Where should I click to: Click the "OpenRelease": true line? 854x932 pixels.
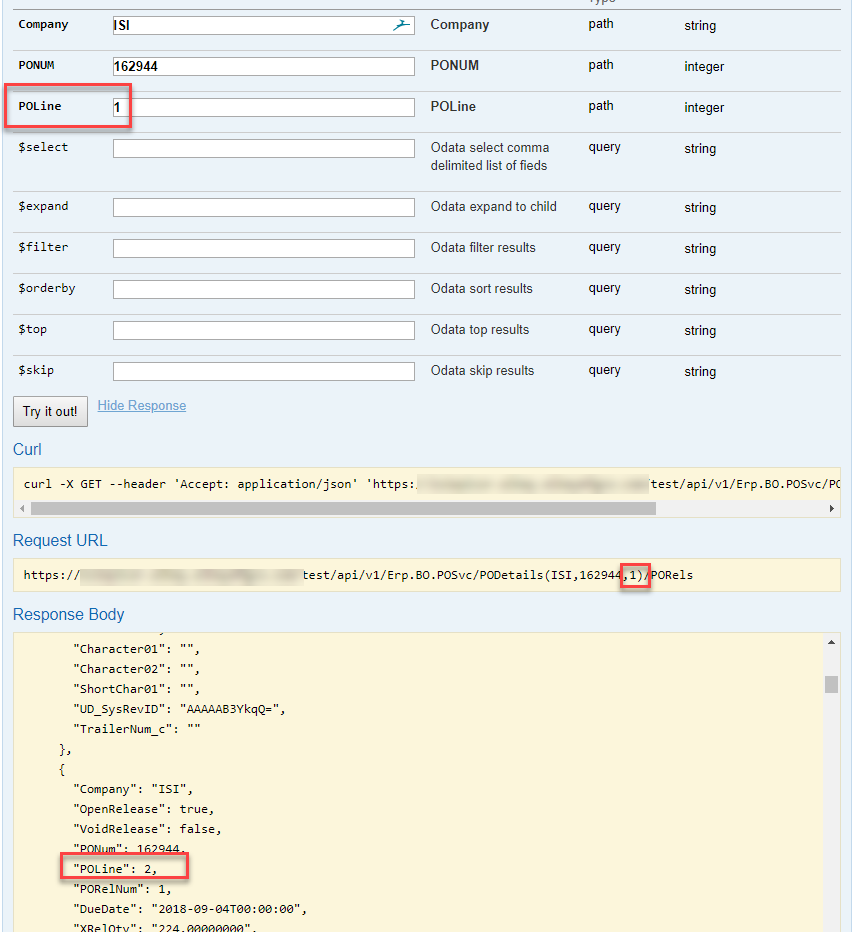coord(143,809)
